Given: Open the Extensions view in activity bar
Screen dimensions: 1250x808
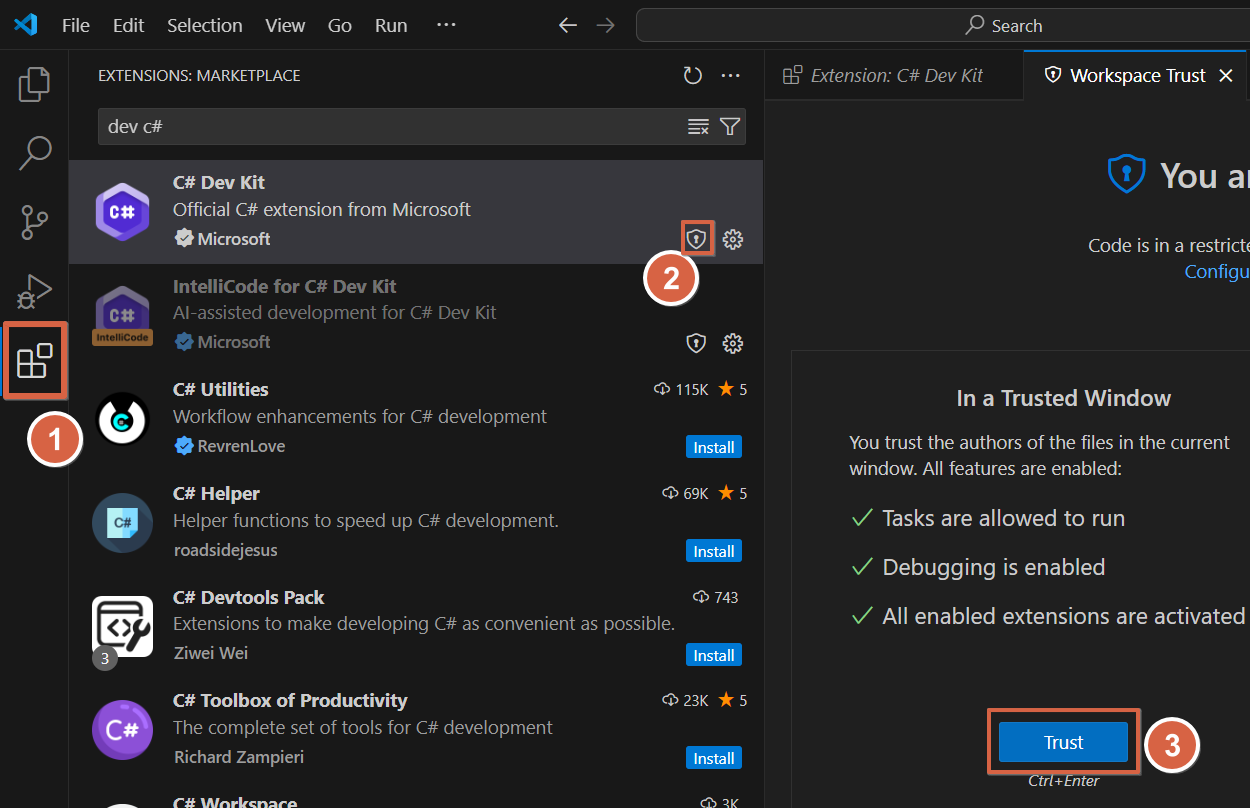Looking at the screenshot, I should point(35,361).
